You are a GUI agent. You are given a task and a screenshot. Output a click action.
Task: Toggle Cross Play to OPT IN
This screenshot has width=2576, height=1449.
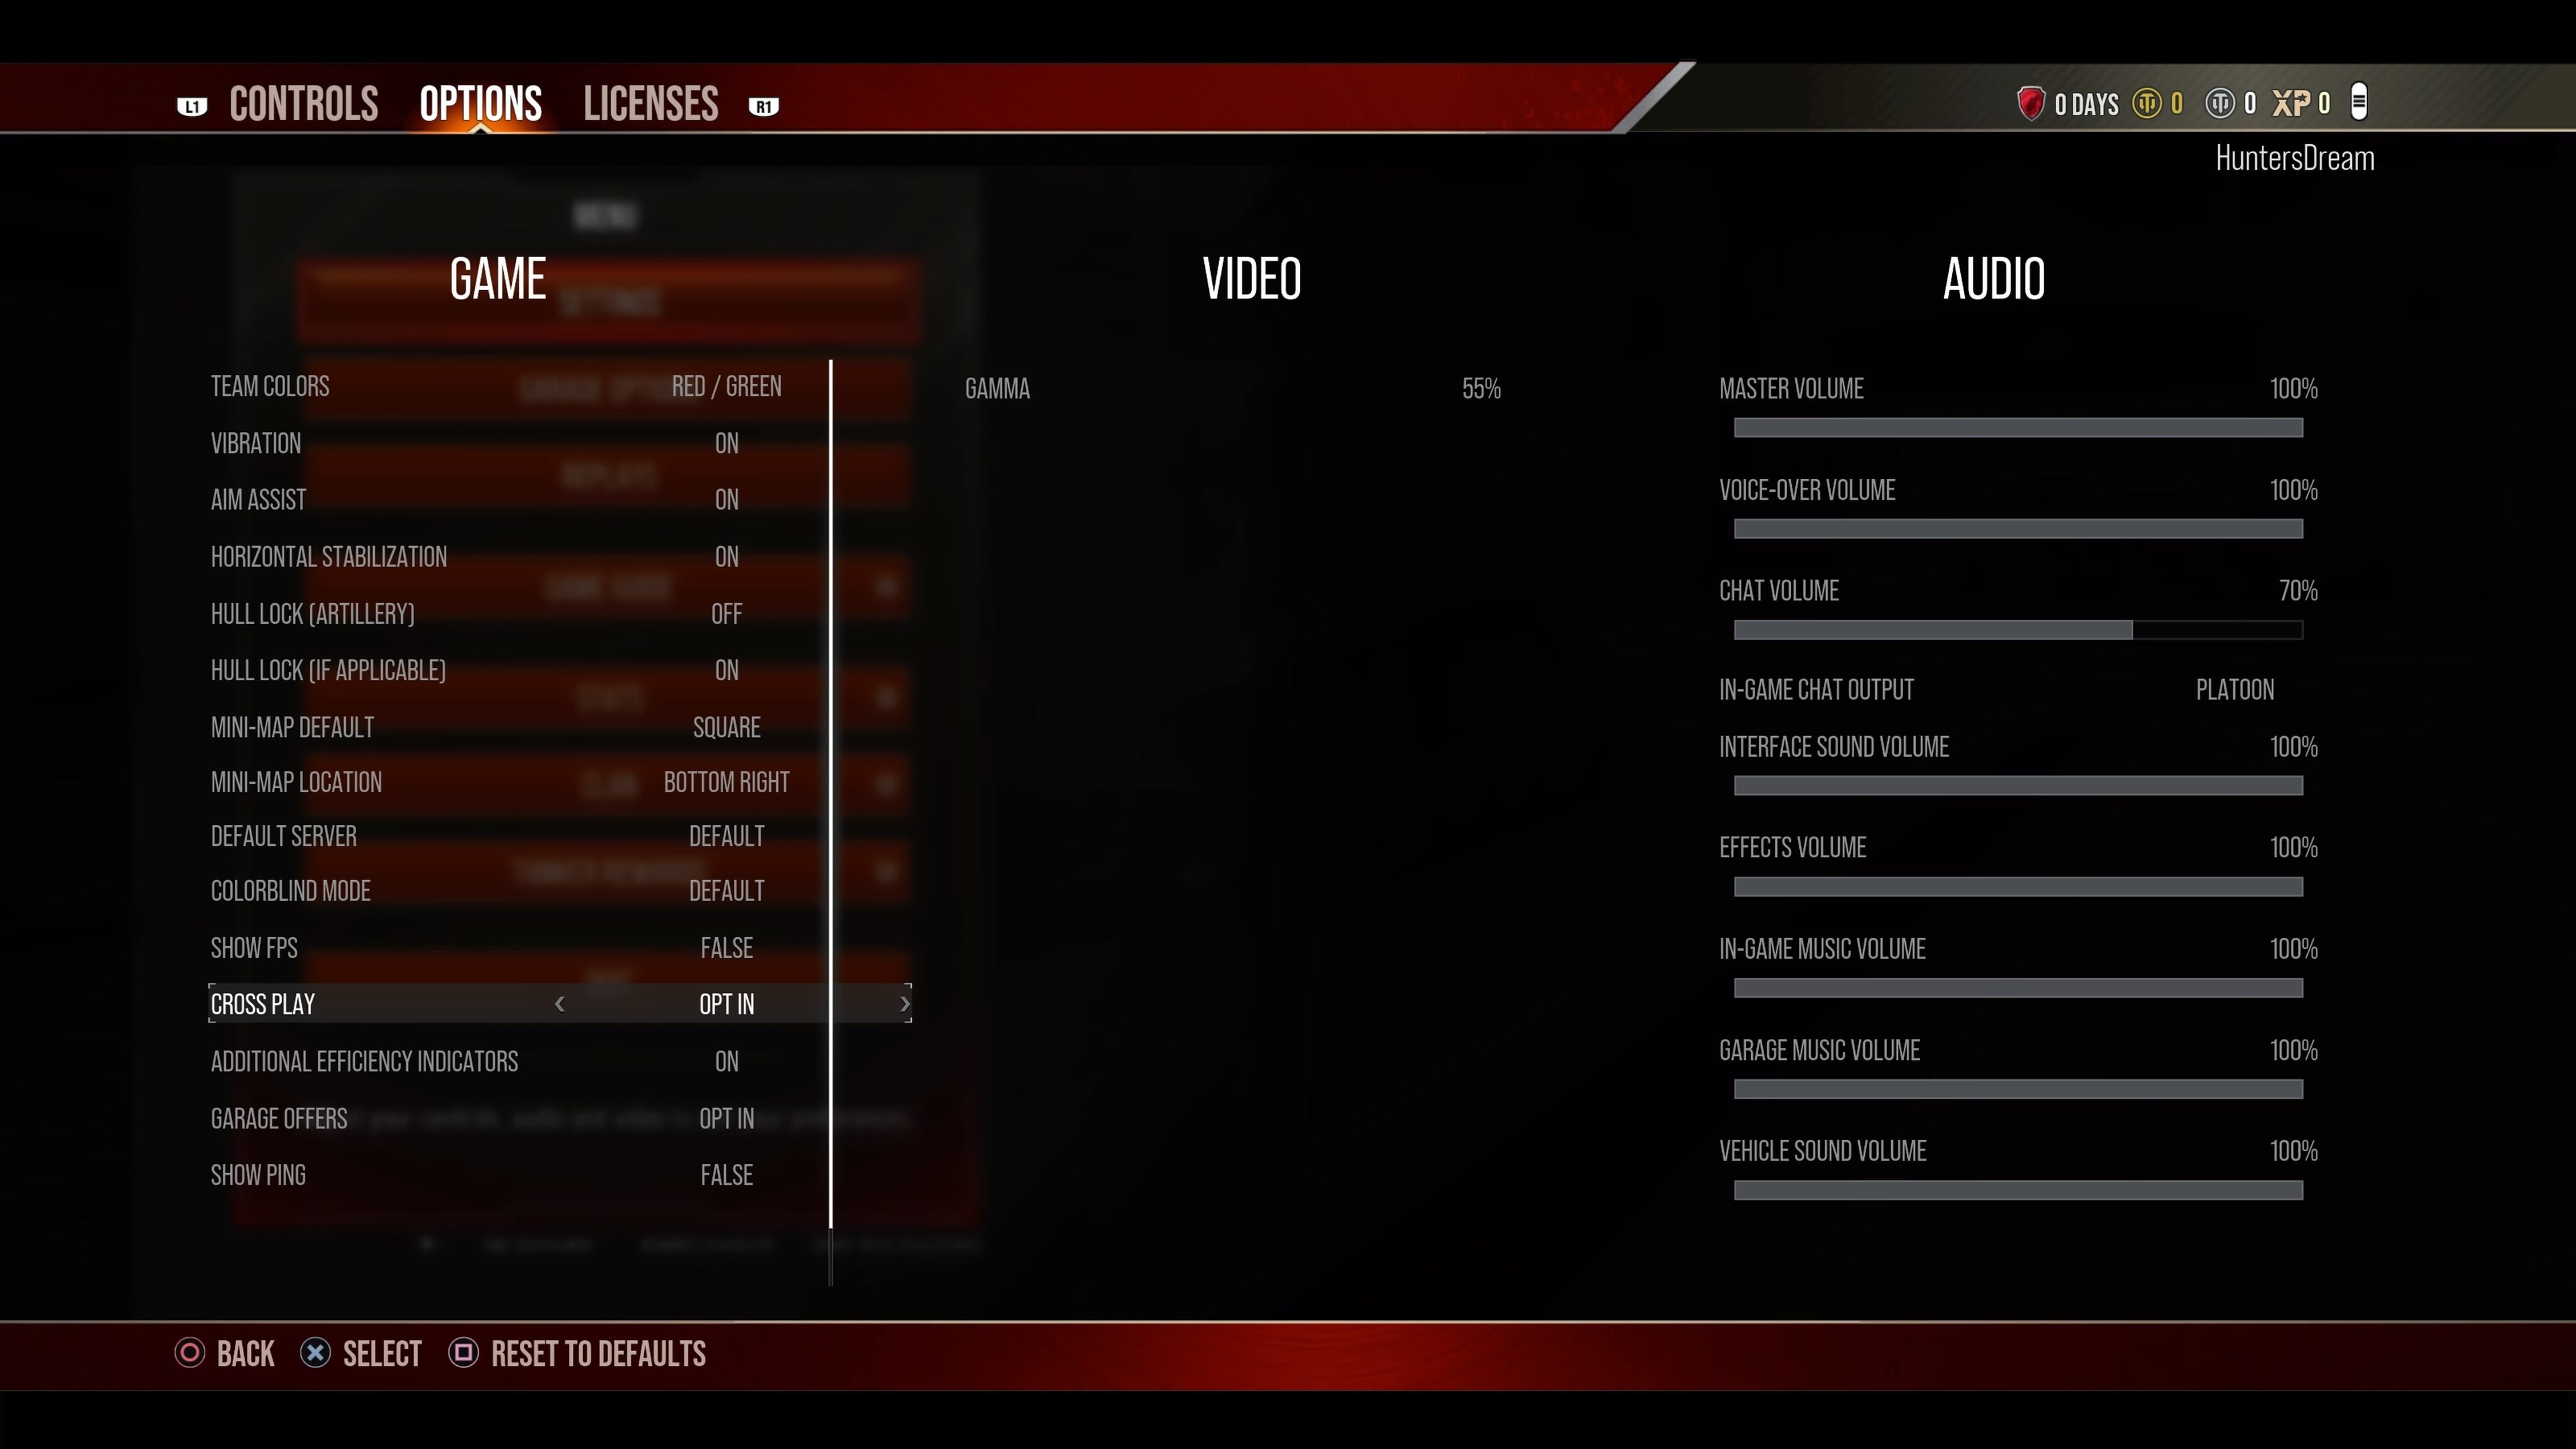tap(727, 1003)
